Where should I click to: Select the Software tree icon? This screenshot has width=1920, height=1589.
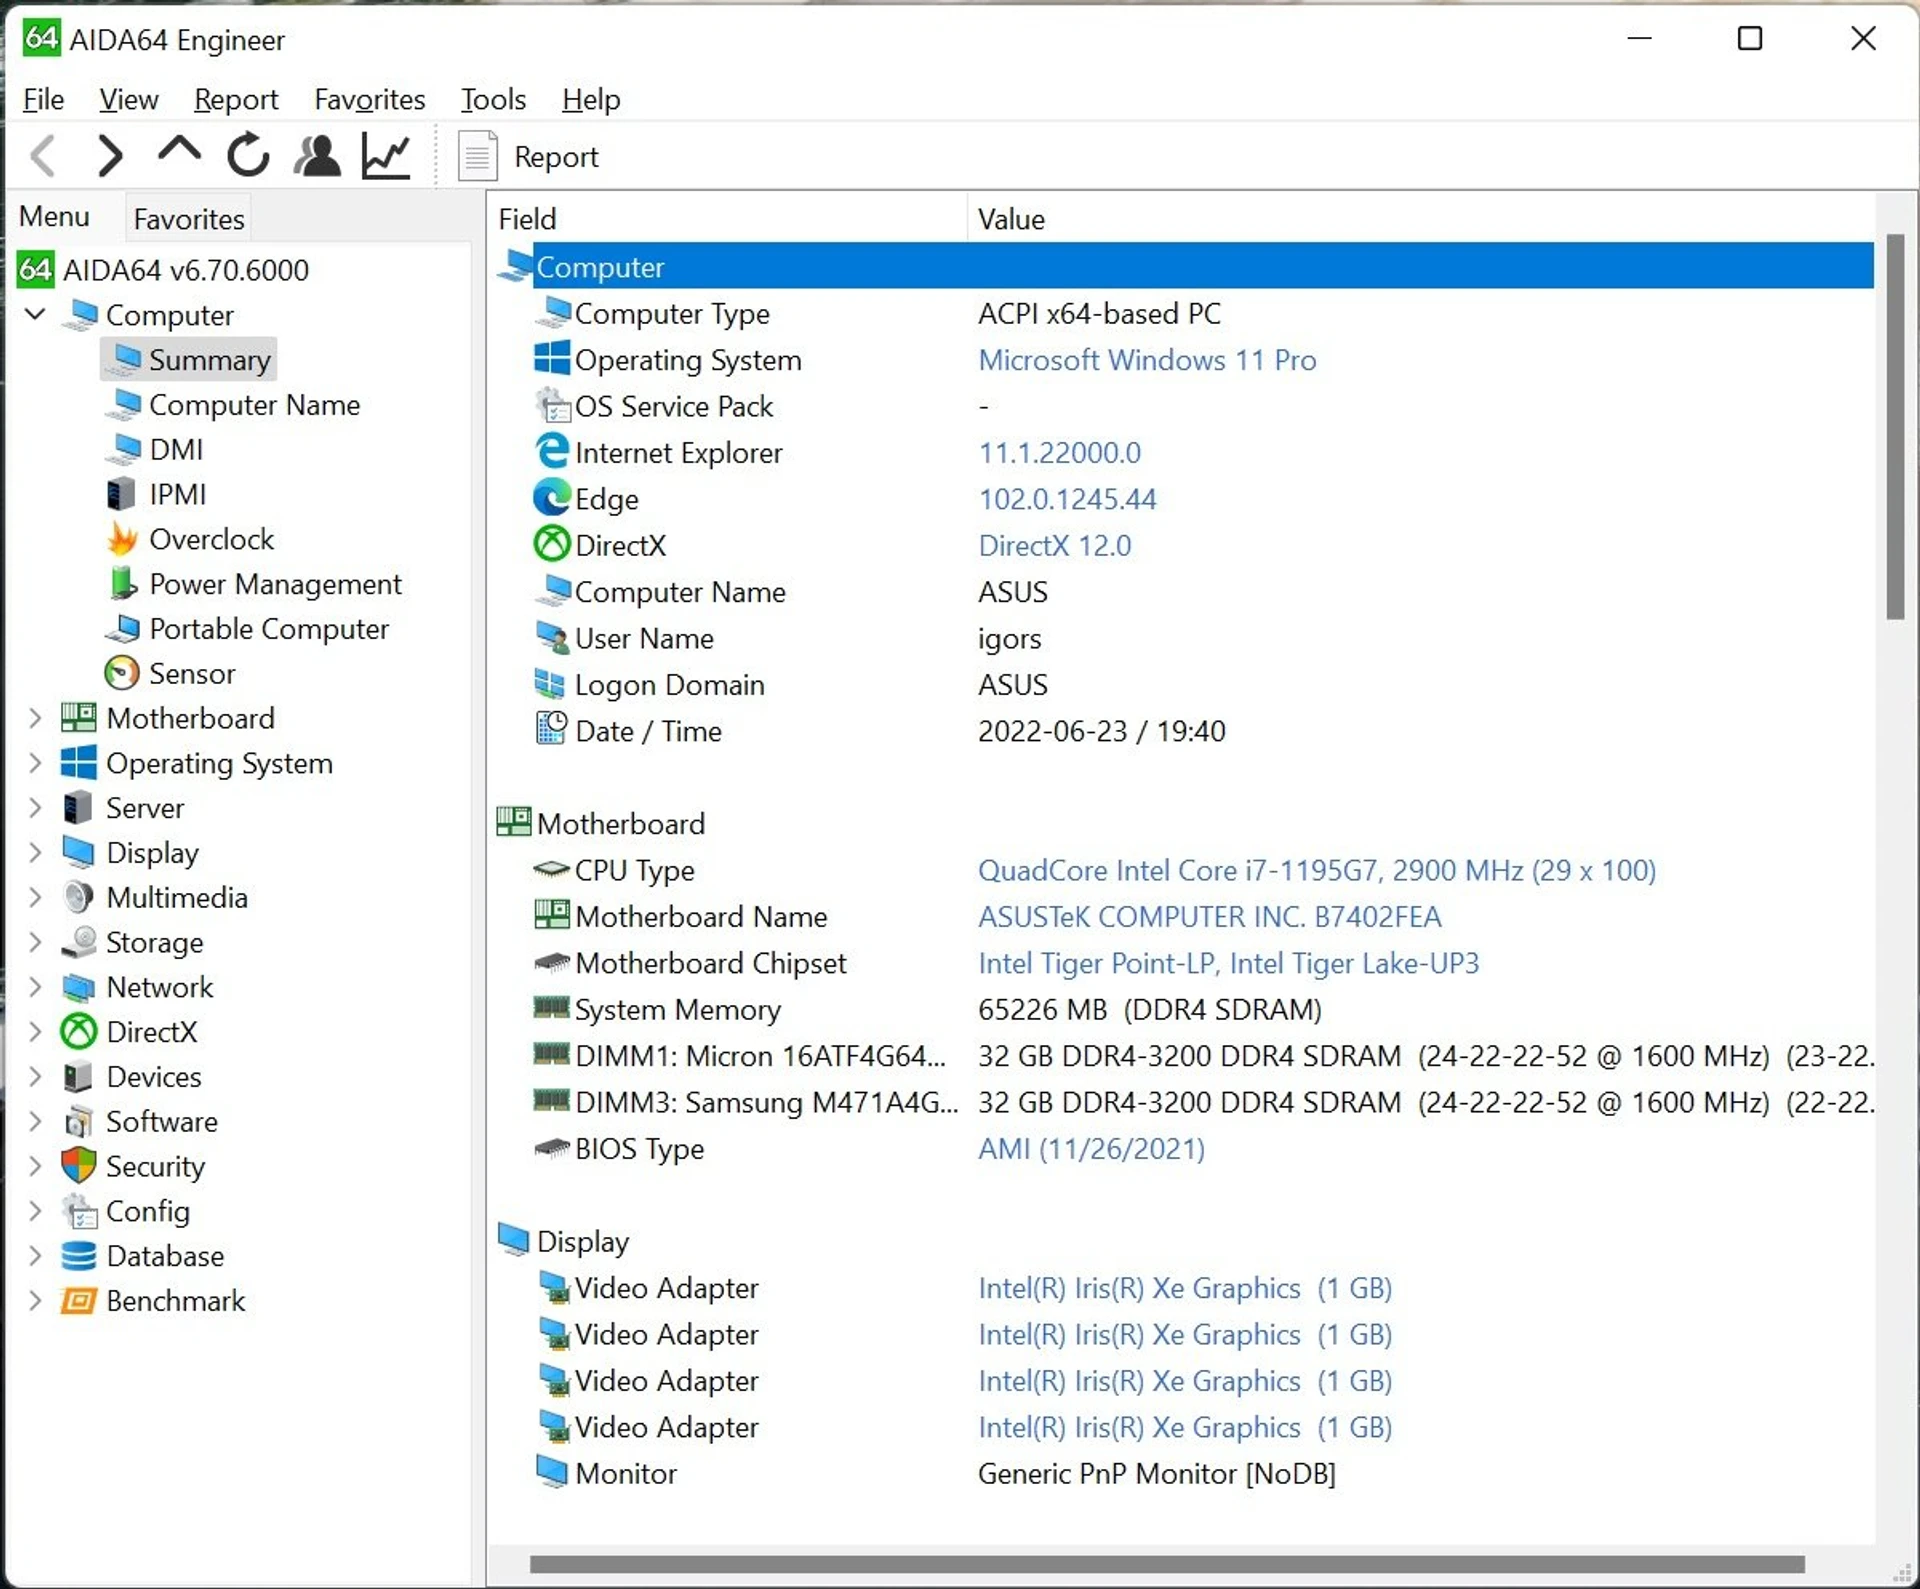click(x=79, y=1122)
